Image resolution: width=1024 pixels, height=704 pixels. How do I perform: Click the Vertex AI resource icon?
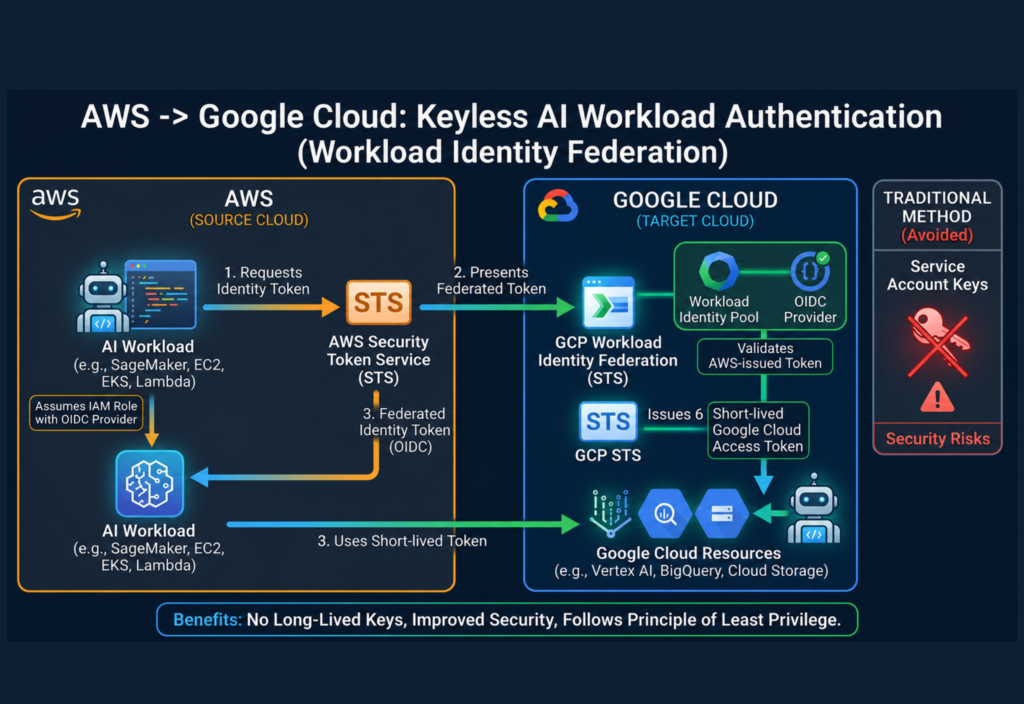pos(609,513)
